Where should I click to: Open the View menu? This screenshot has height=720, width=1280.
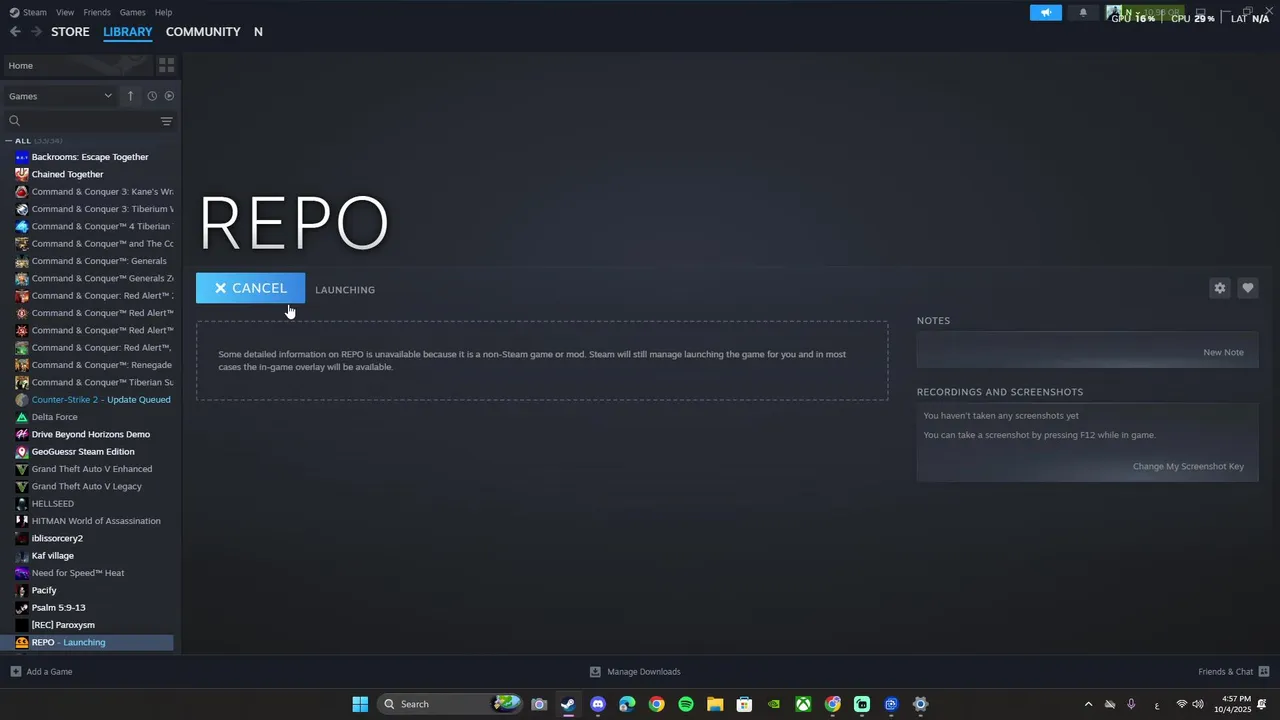point(65,12)
